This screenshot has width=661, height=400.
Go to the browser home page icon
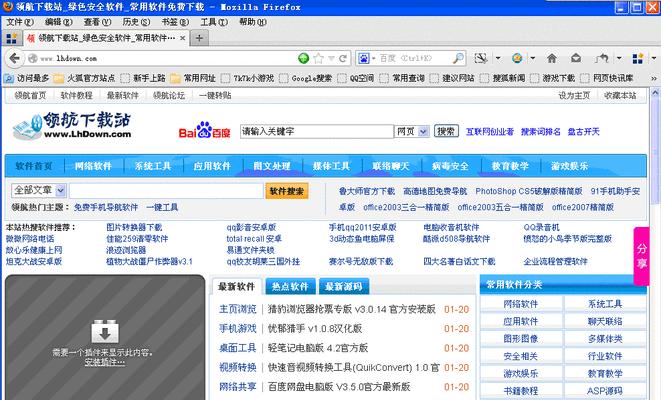pos(551,58)
